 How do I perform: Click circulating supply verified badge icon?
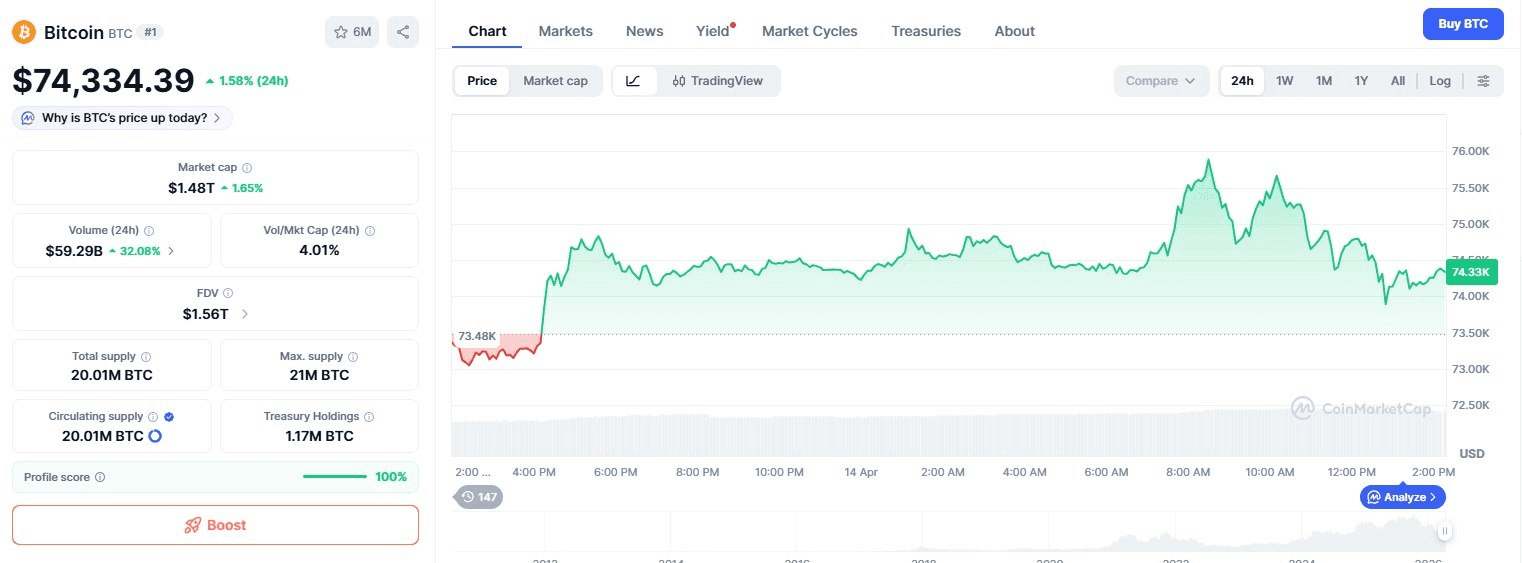coord(169,417)
